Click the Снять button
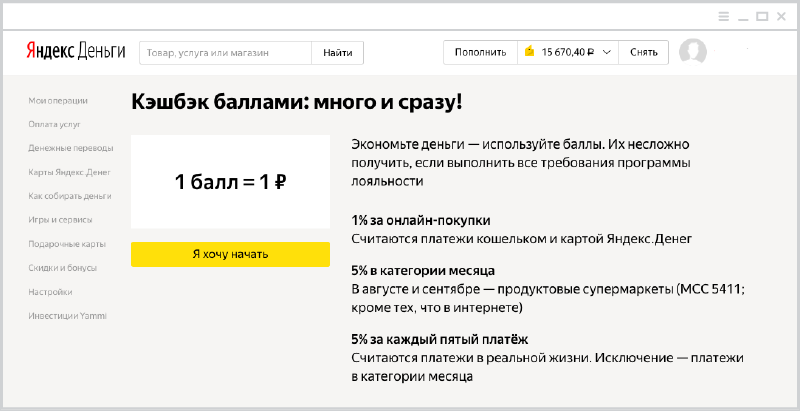Screen dimensions: 800x411 click(643, 52)
